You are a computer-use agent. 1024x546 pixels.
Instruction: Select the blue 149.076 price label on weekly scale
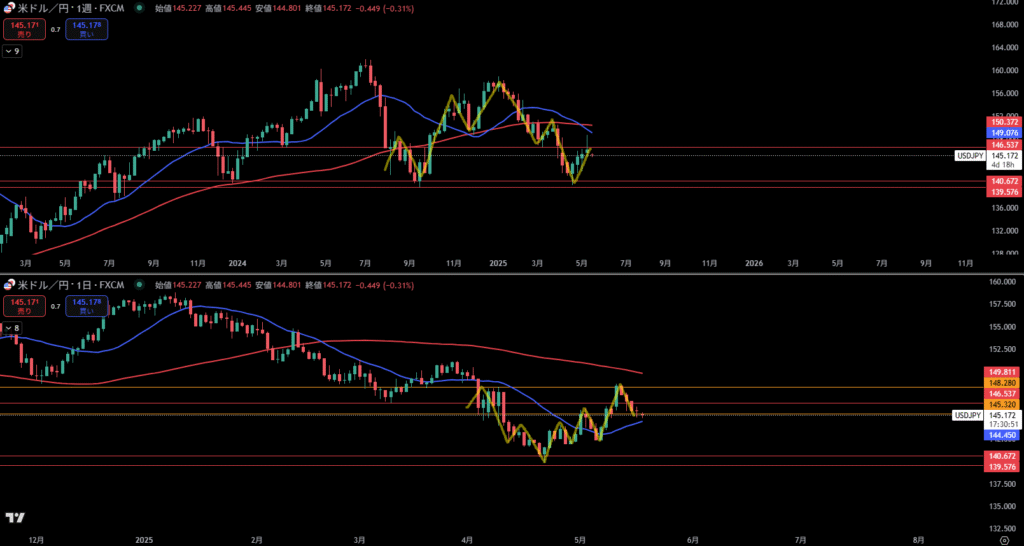[1002, 133]
